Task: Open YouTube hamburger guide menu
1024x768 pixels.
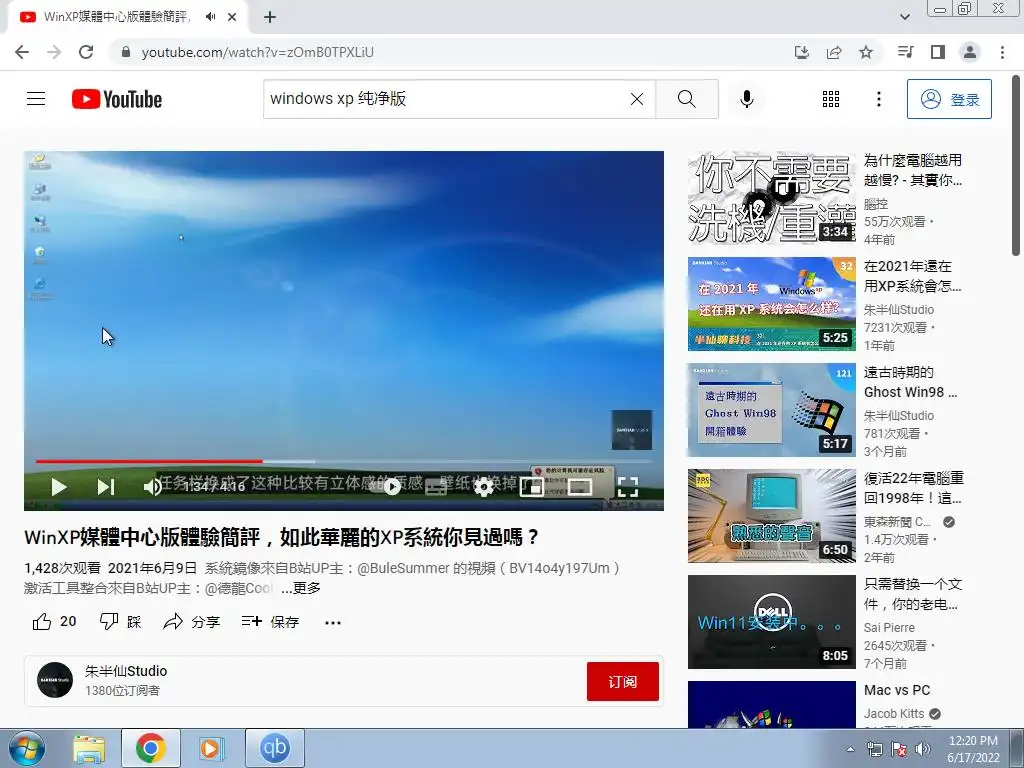Action: coord(36,99)
